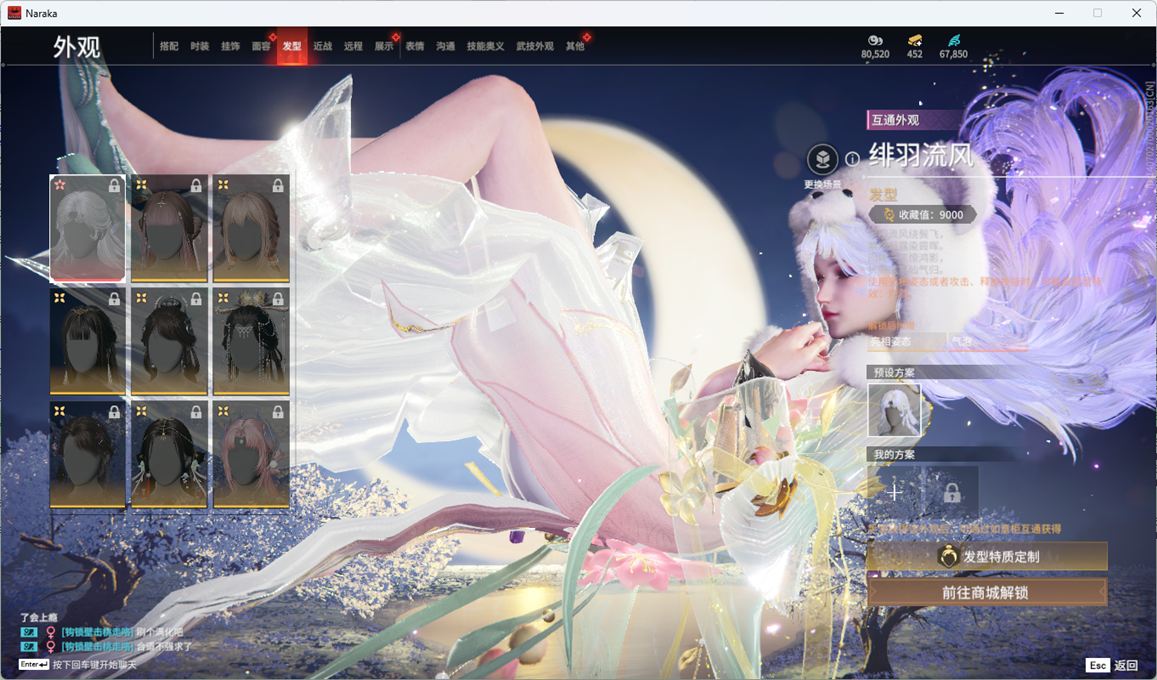Open the 武技外观 tab
The width and height of the screenshot is (1157, 680).
535,46
